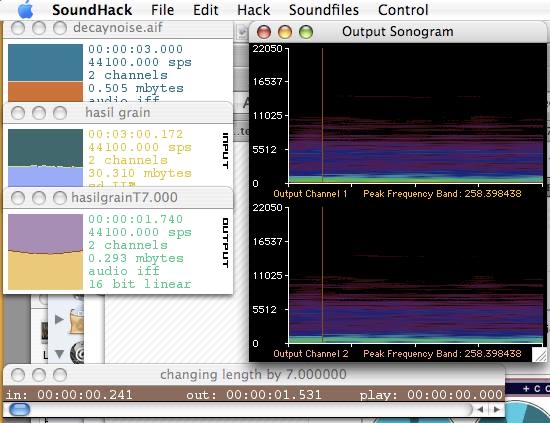Close the hasilgrainT7.000 window

[18, 198]
